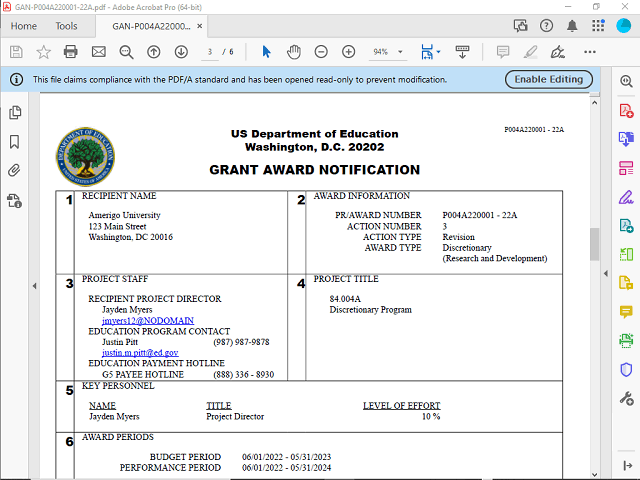Click the current page number field
This screenshot has width=640, height=480.
[x=211, y=51]
